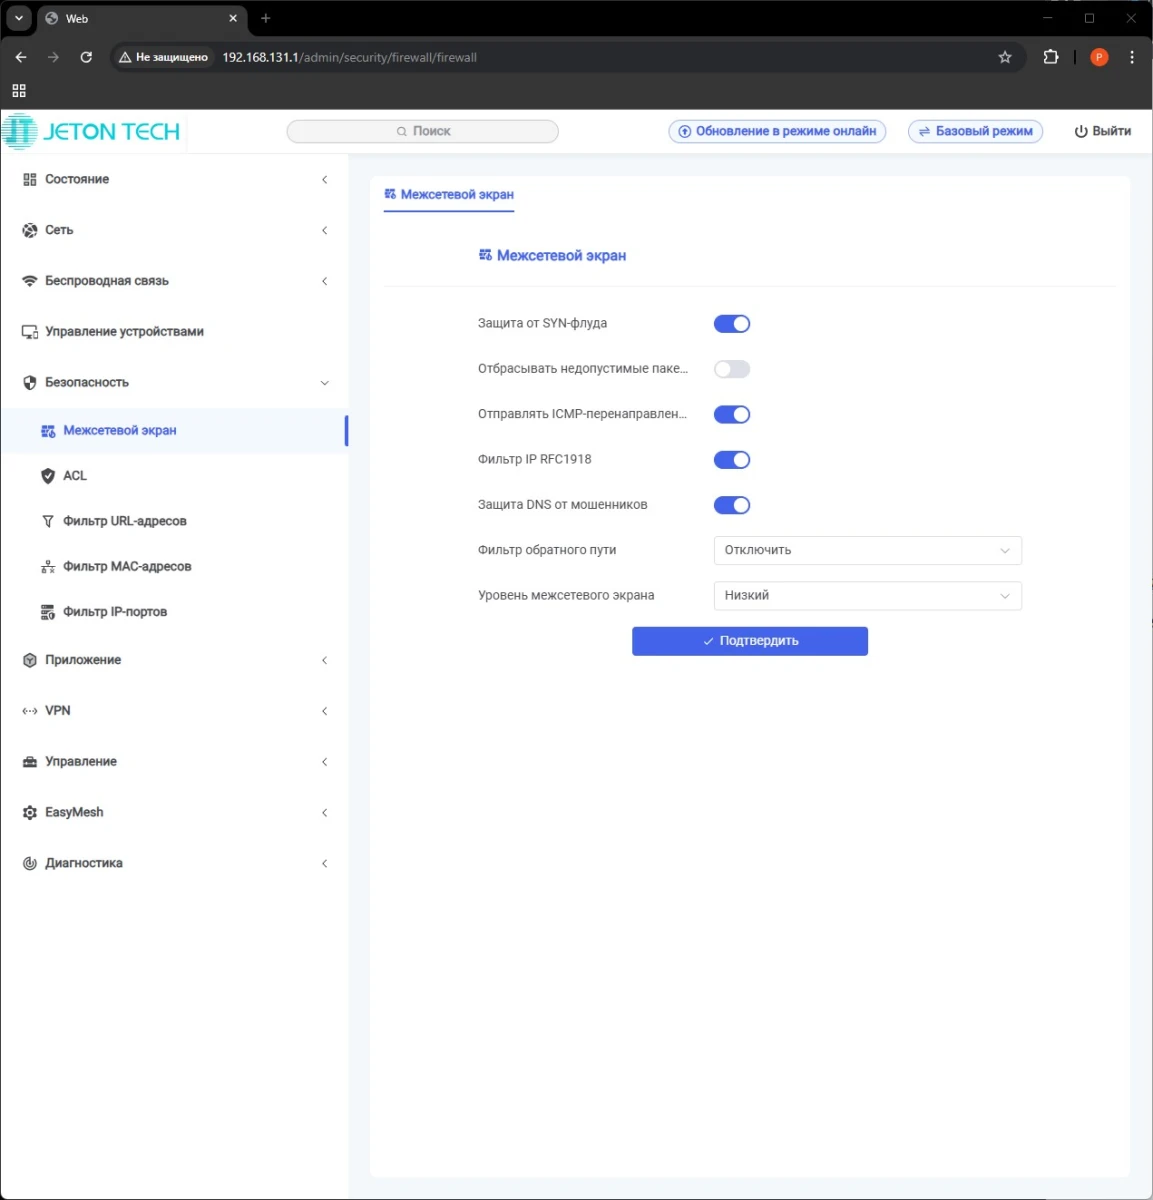The width and height of the screenshot is (1153, 1200).
Task: Click the ACL shield icon in sidebar
Action: [x=47, y=476]
